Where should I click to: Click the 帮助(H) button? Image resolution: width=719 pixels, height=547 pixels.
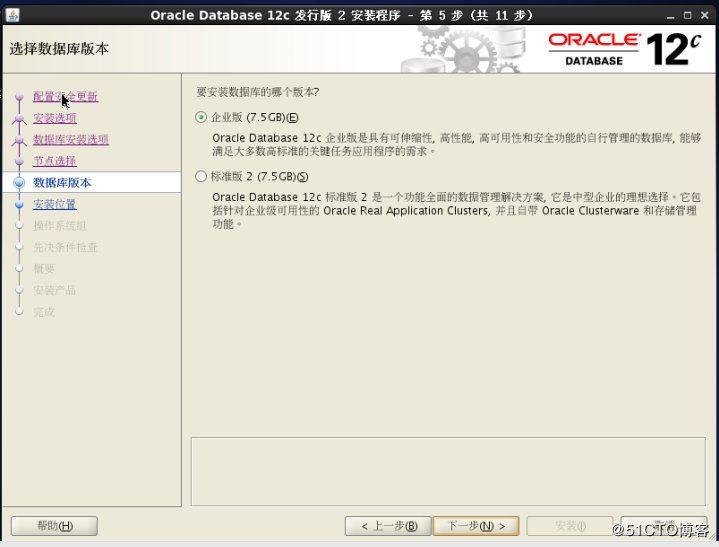click(54, 526)
